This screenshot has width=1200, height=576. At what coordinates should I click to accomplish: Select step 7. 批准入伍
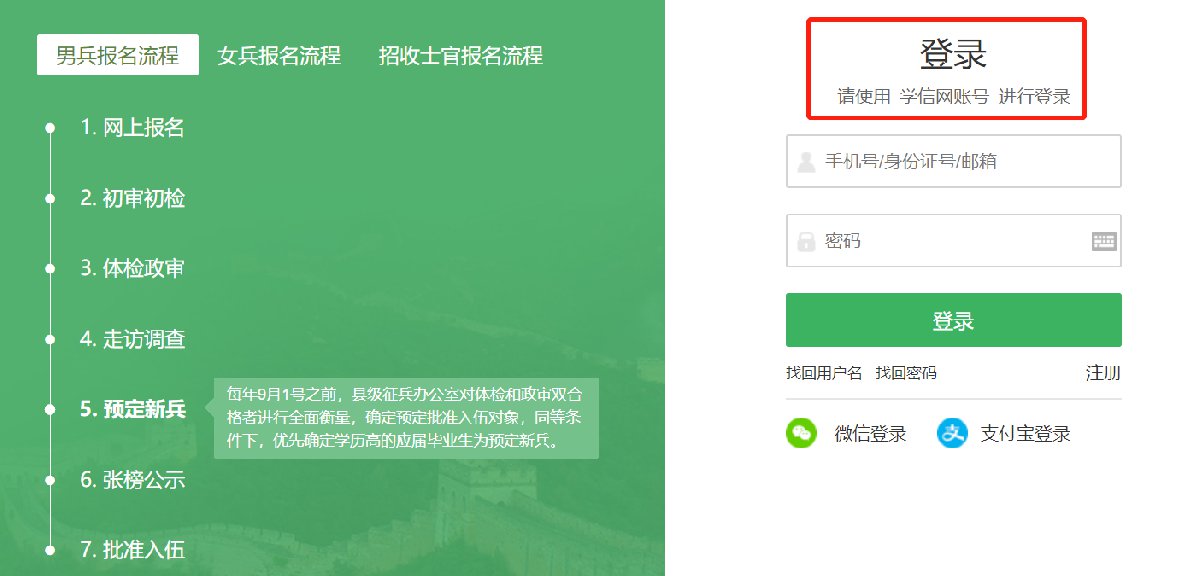coord(132,550)
